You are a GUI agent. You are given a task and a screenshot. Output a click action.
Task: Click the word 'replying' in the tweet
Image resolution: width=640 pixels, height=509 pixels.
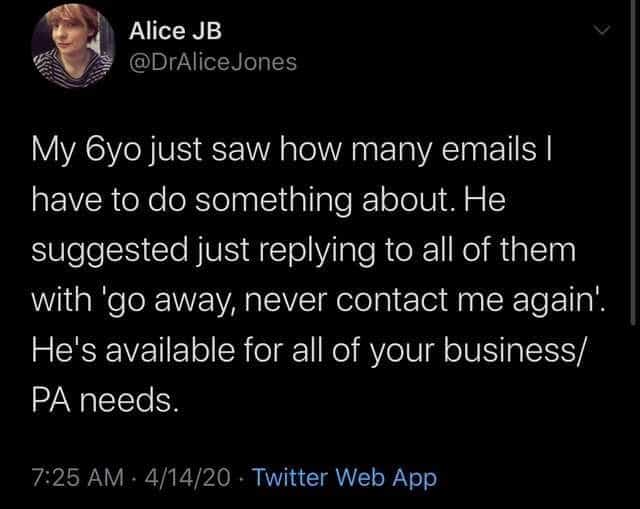click(x=316, y=253)
